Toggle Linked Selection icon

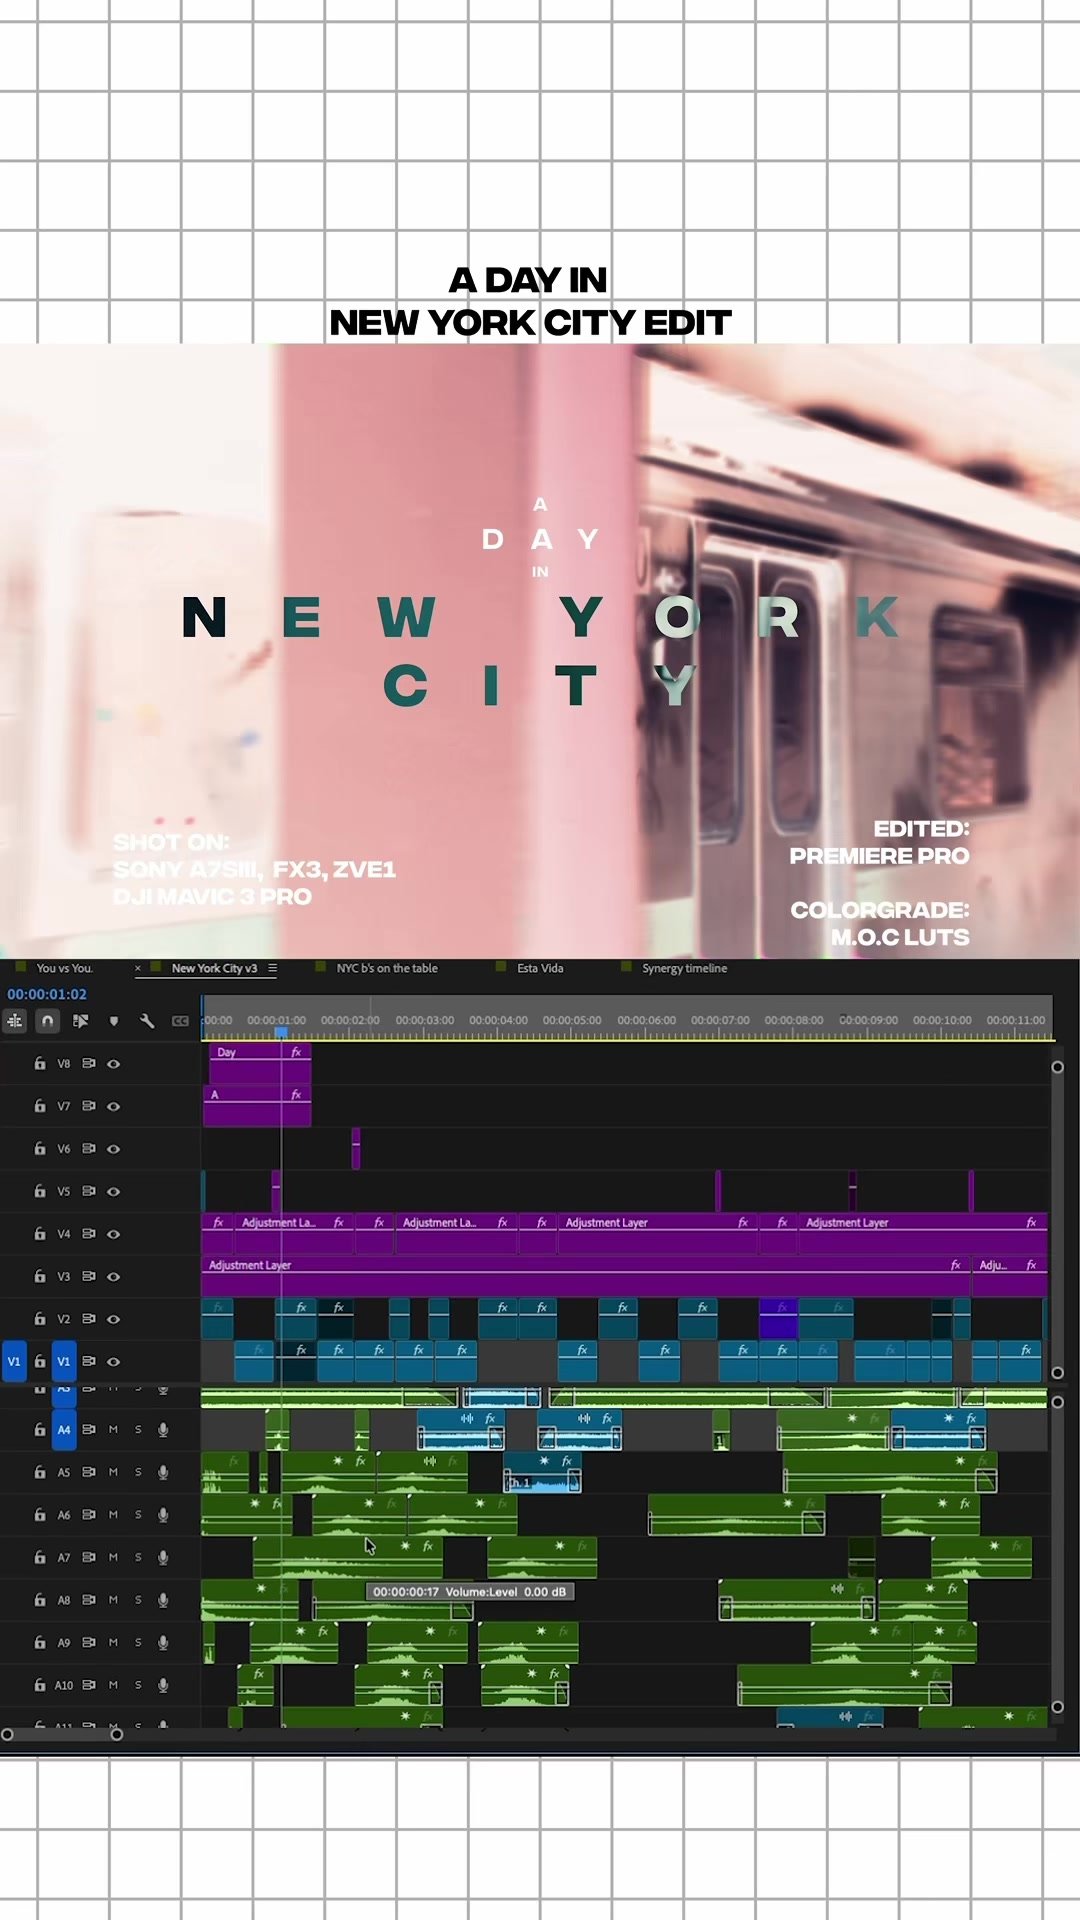(x=81, y=1021)
